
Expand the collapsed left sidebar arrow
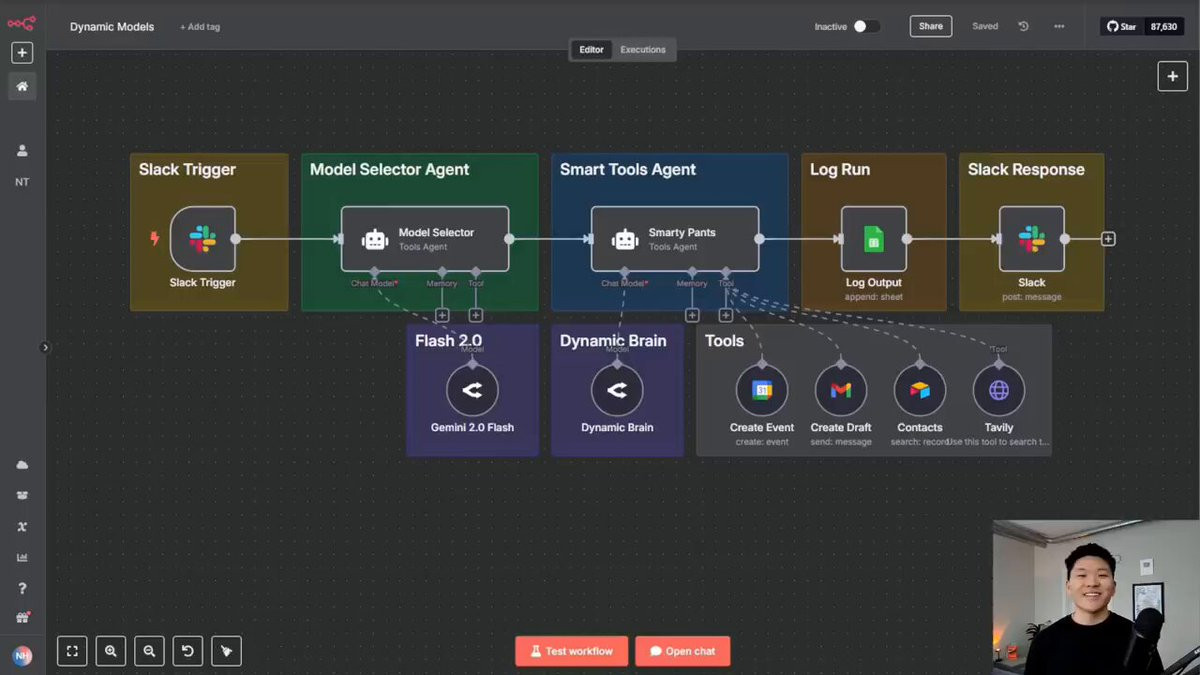pyautogui.click(x=44, y=347)
